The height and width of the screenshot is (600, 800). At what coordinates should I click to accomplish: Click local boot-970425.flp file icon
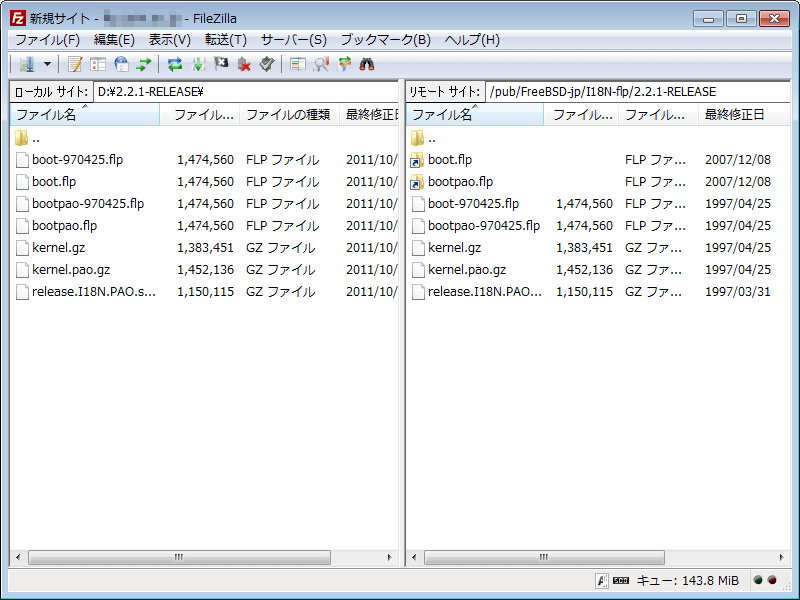pyautogui.click(x=22, y=160)
